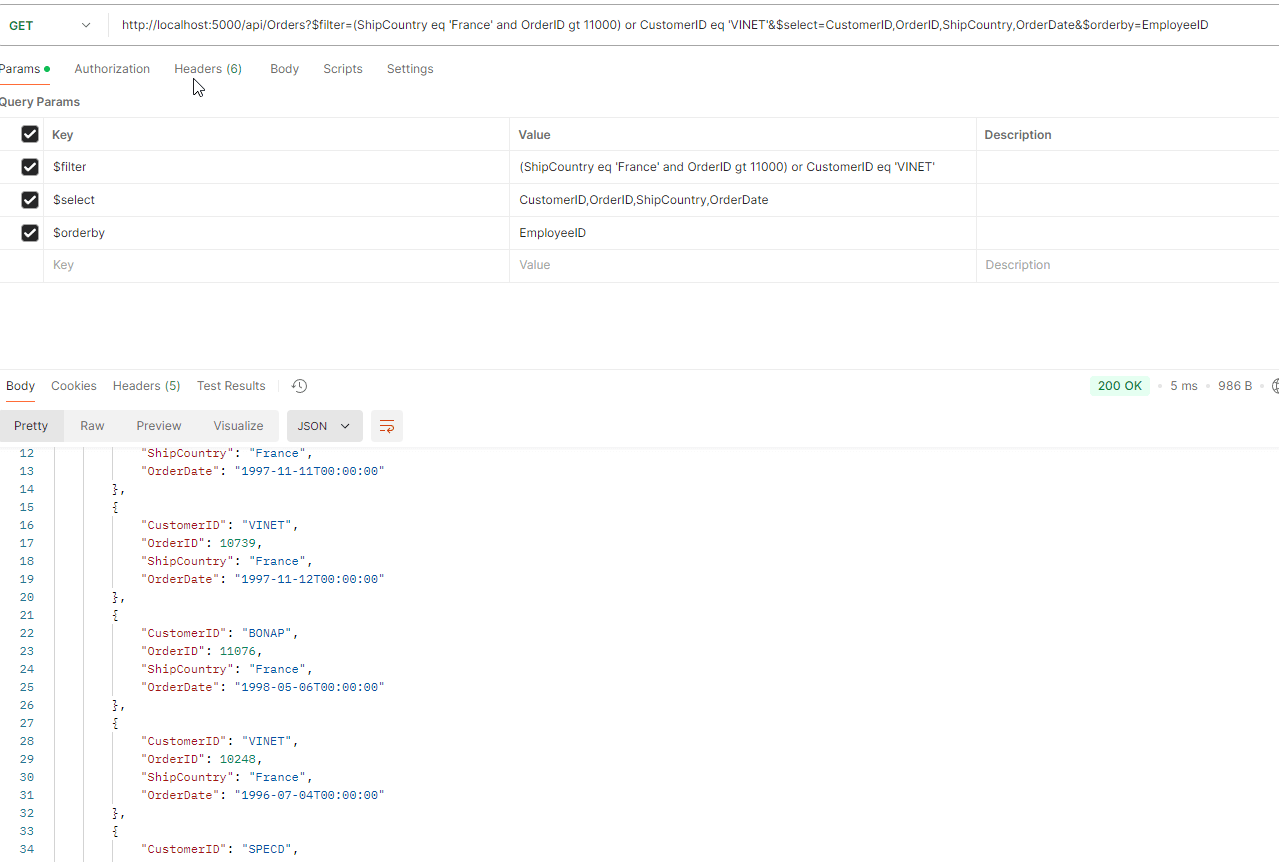Toggle the $orderby parameter checkbox
The image size is (1279, 862).
click(x=30, y=233)
